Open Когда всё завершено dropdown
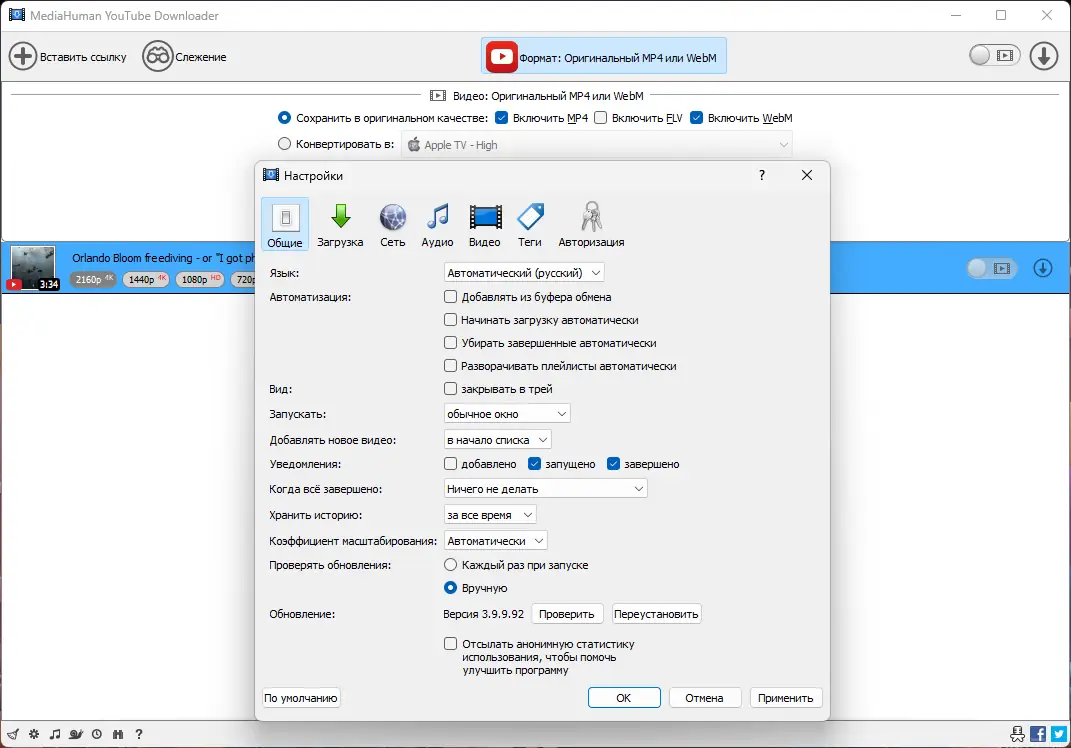Viewport: 1071px width, 748px height. coord(545,489)
